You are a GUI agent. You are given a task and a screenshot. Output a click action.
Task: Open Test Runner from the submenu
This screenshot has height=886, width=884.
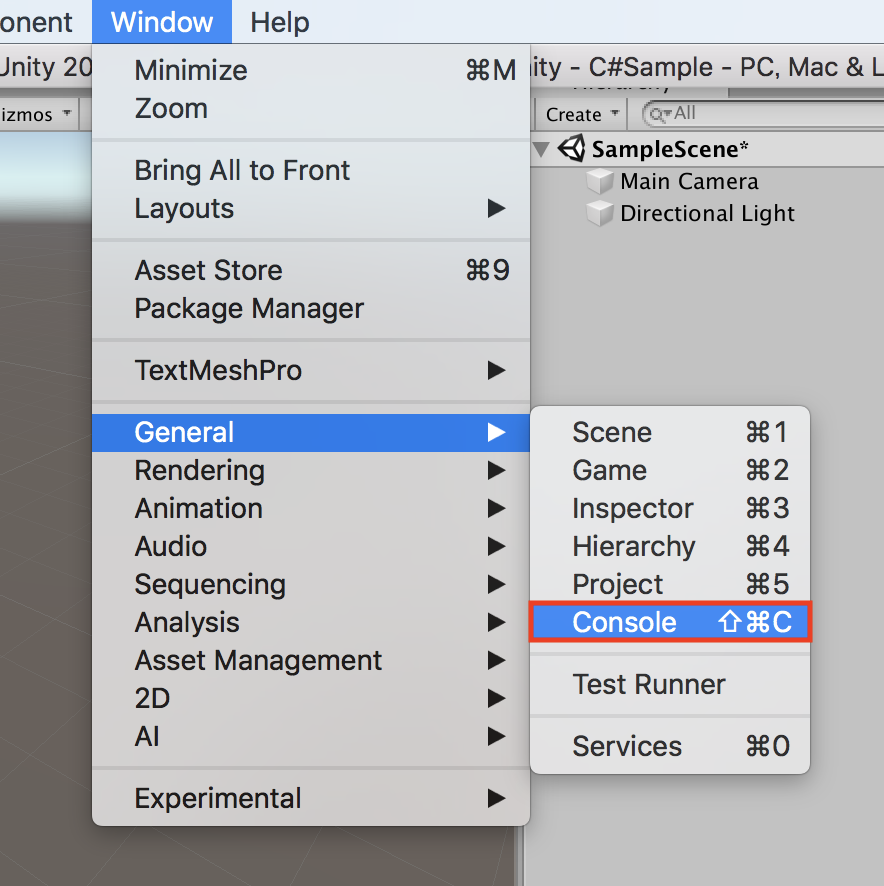649,684
